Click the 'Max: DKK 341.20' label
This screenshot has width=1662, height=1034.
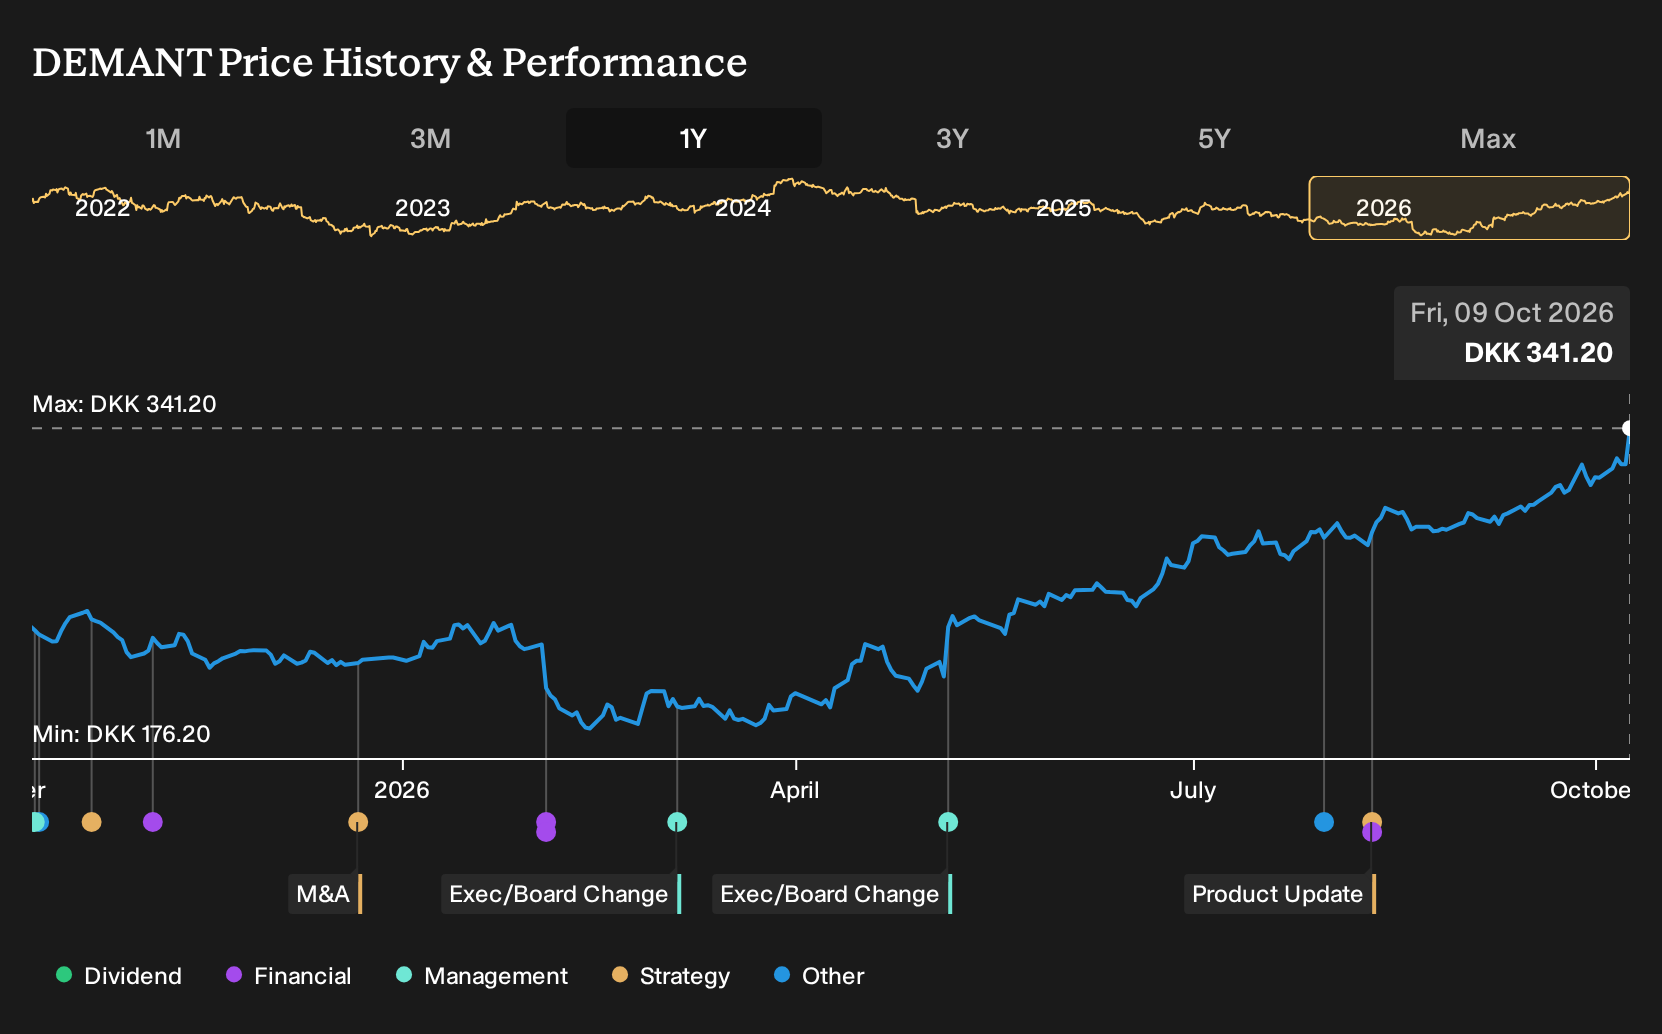[x=124, y=404]
